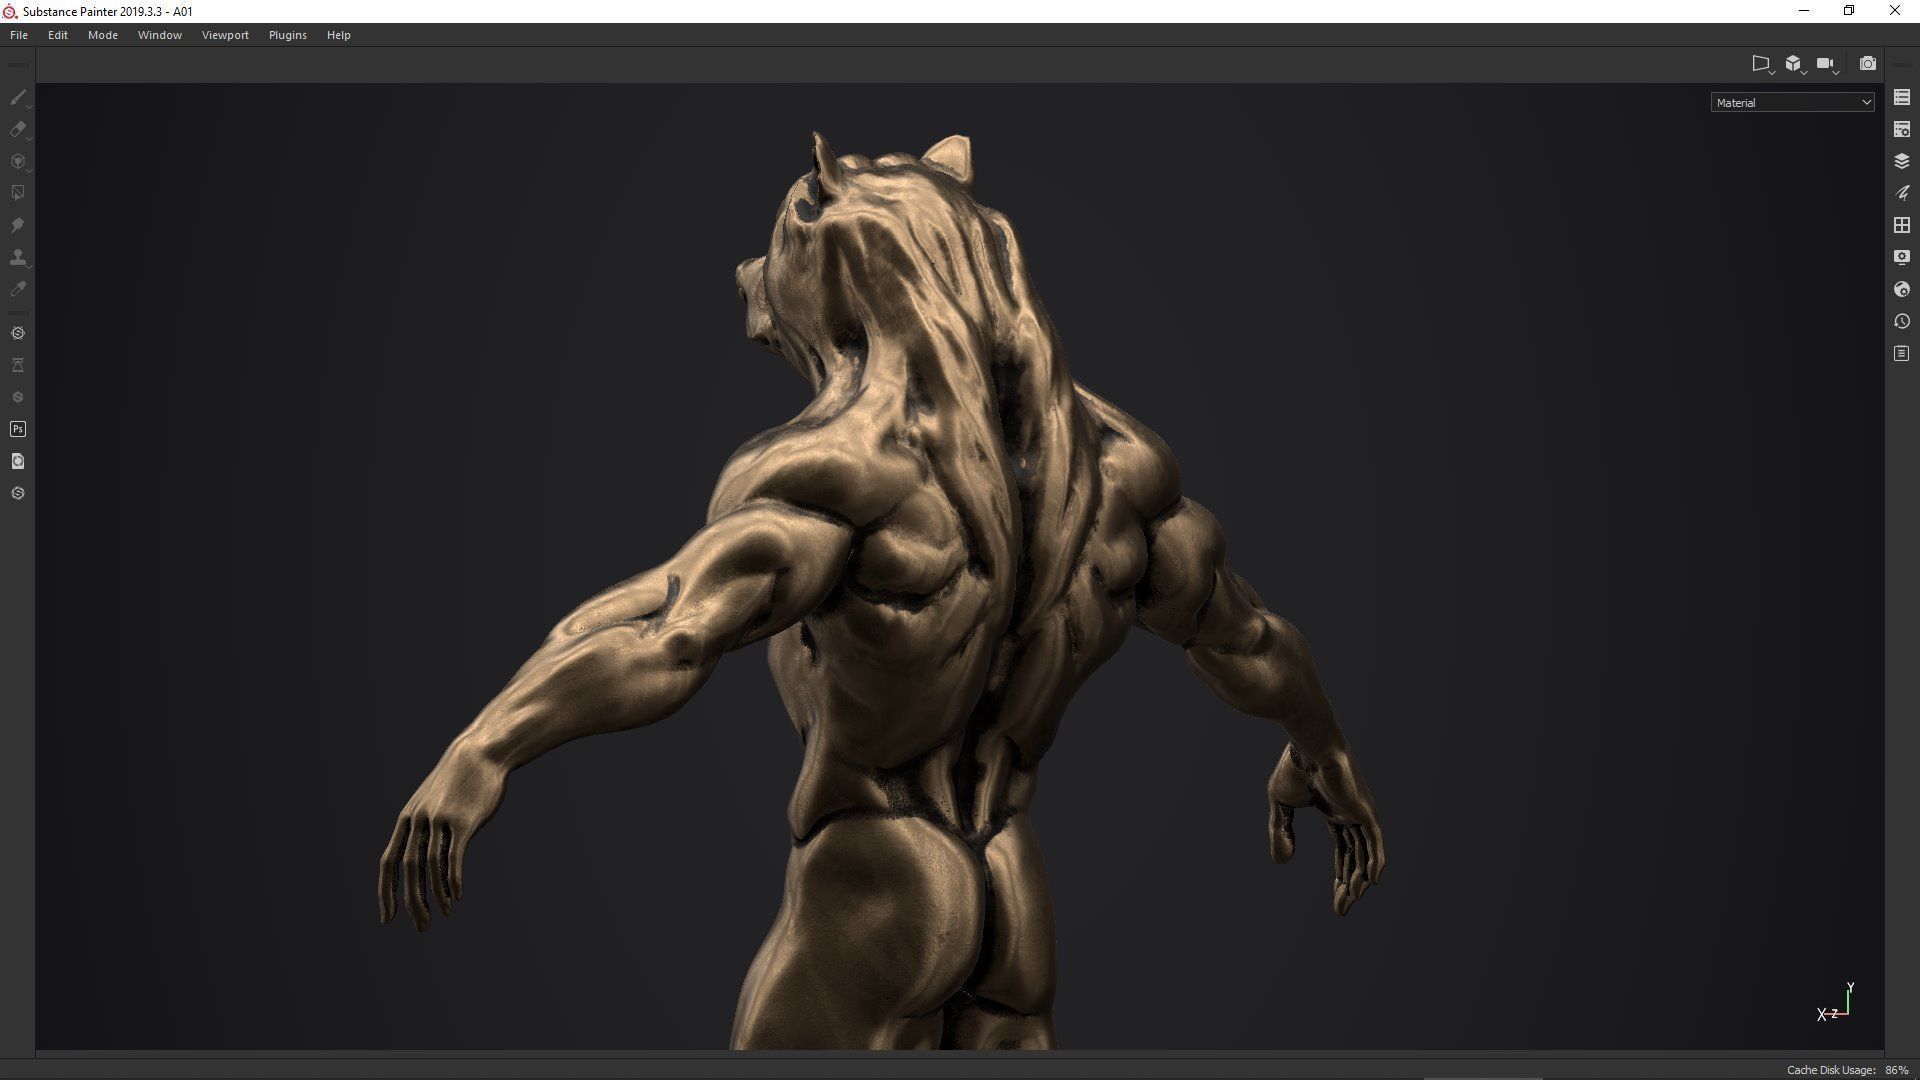
Task: Select the Material Picker eyedropper
Action: click(x=17, y=289)
